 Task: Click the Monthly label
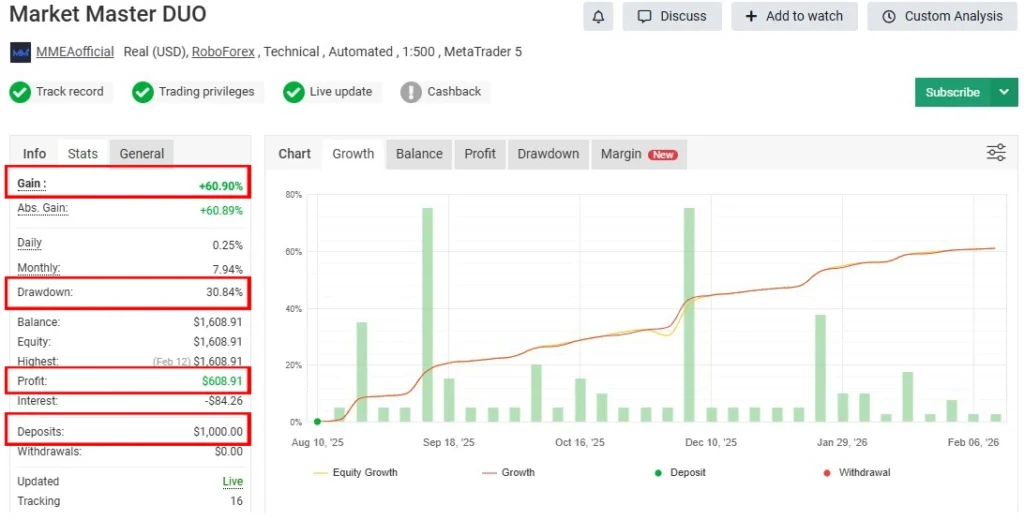39,268
